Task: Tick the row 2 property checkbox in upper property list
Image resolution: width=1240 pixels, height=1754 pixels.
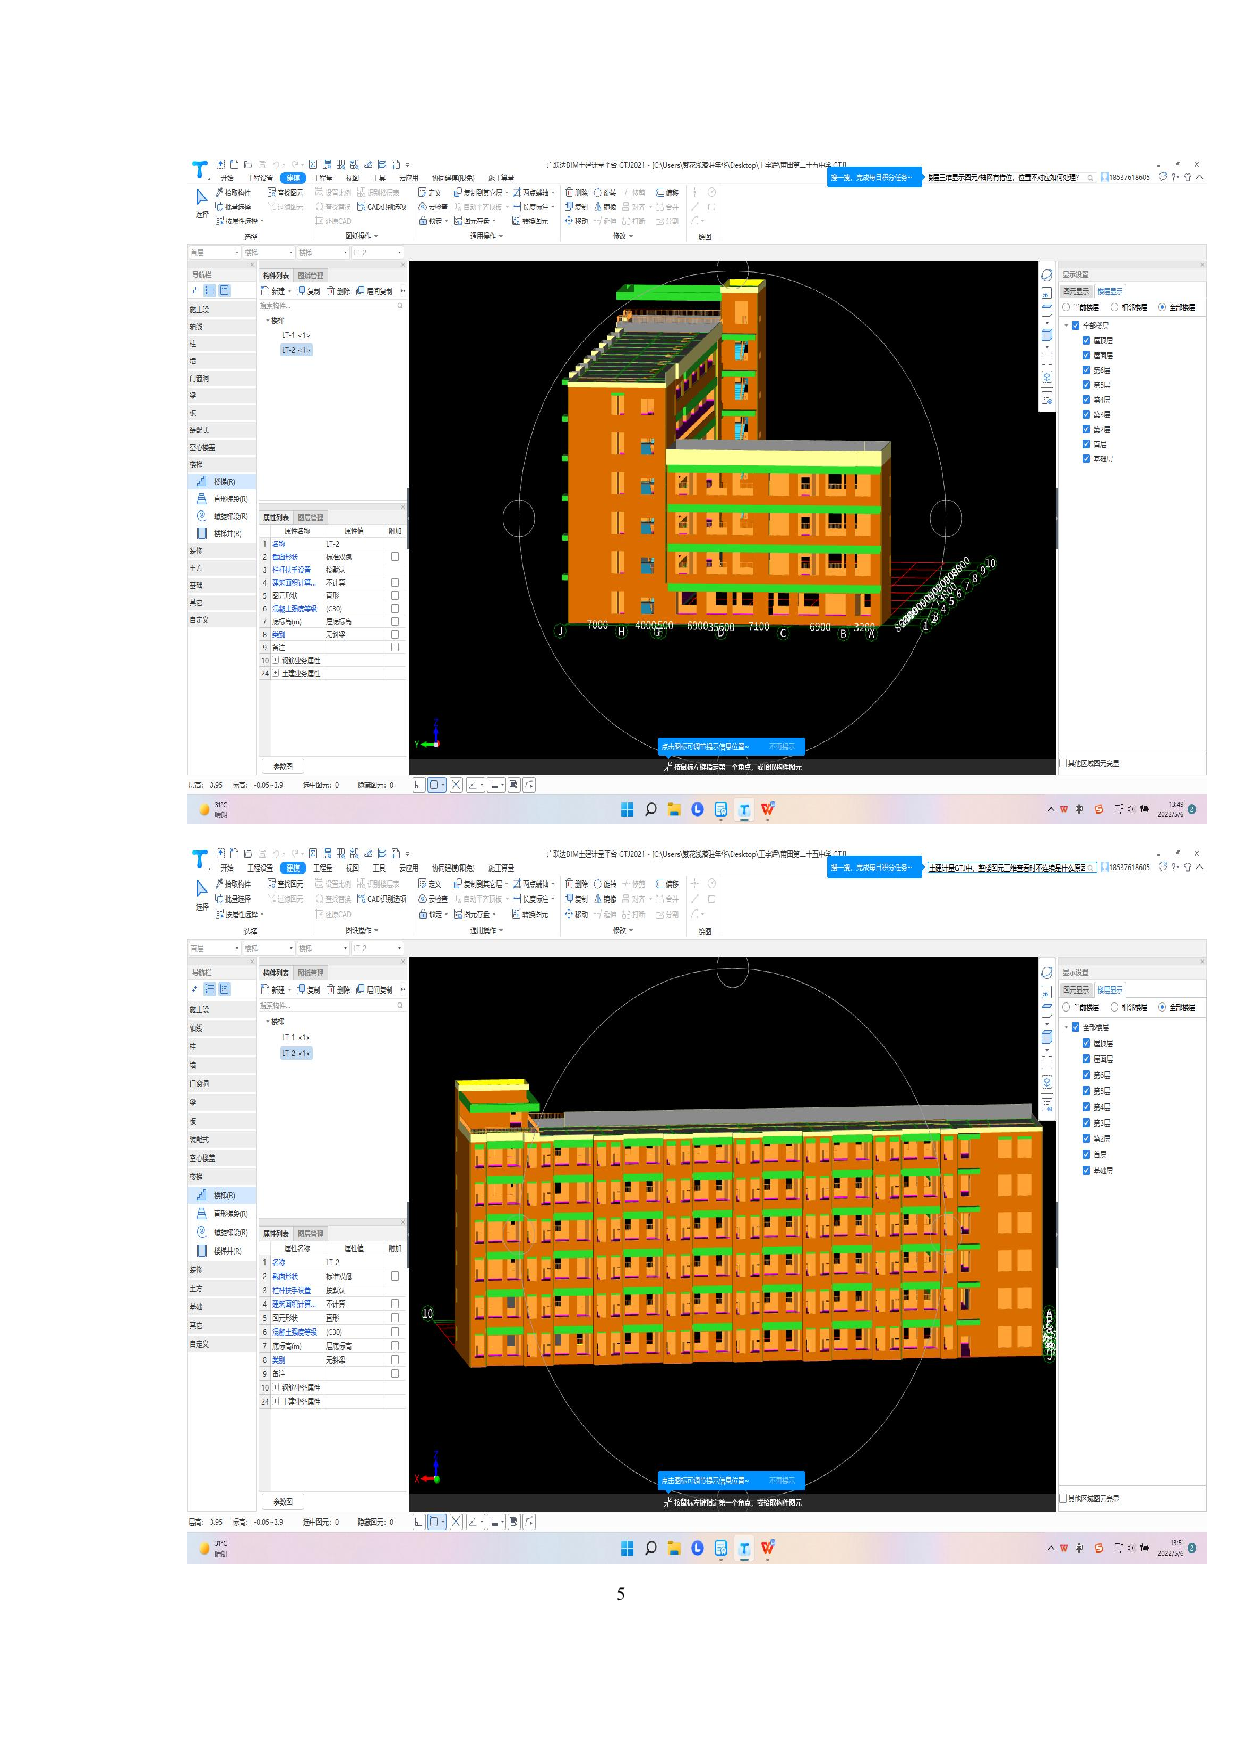Action: [x=395, y=557]
